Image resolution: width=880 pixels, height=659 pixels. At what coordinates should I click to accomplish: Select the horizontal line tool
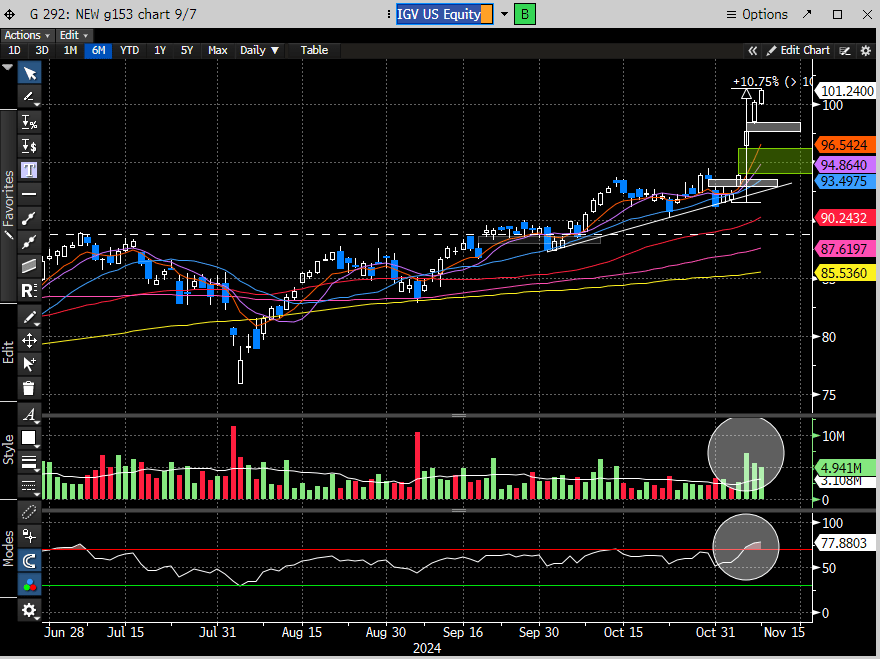point(29,194)
